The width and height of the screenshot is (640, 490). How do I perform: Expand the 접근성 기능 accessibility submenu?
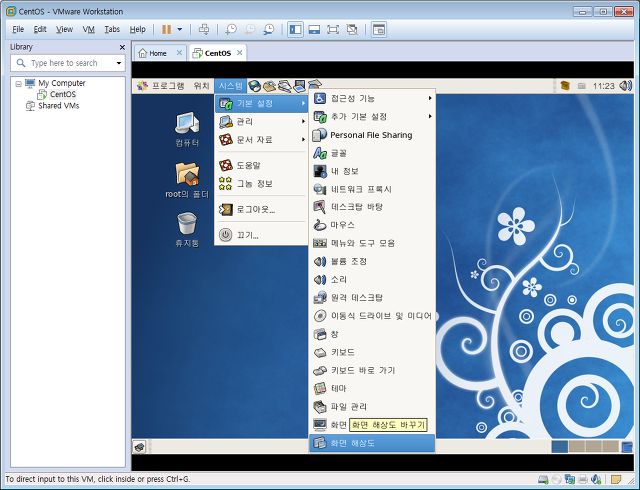coord(372,98)
